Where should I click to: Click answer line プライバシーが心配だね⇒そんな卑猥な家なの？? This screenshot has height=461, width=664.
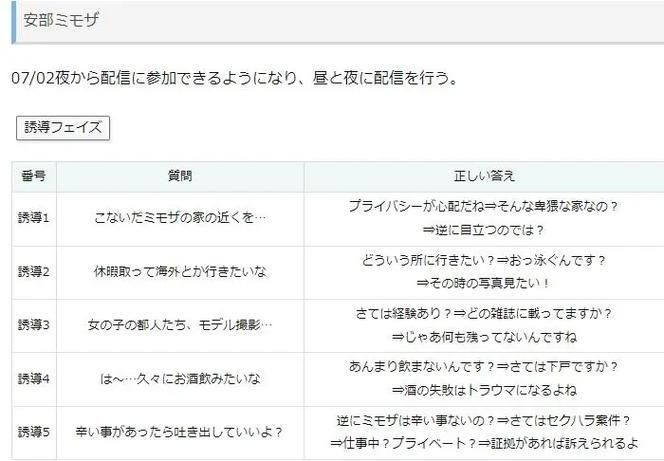pyautogui.click(x=484, y=207)
